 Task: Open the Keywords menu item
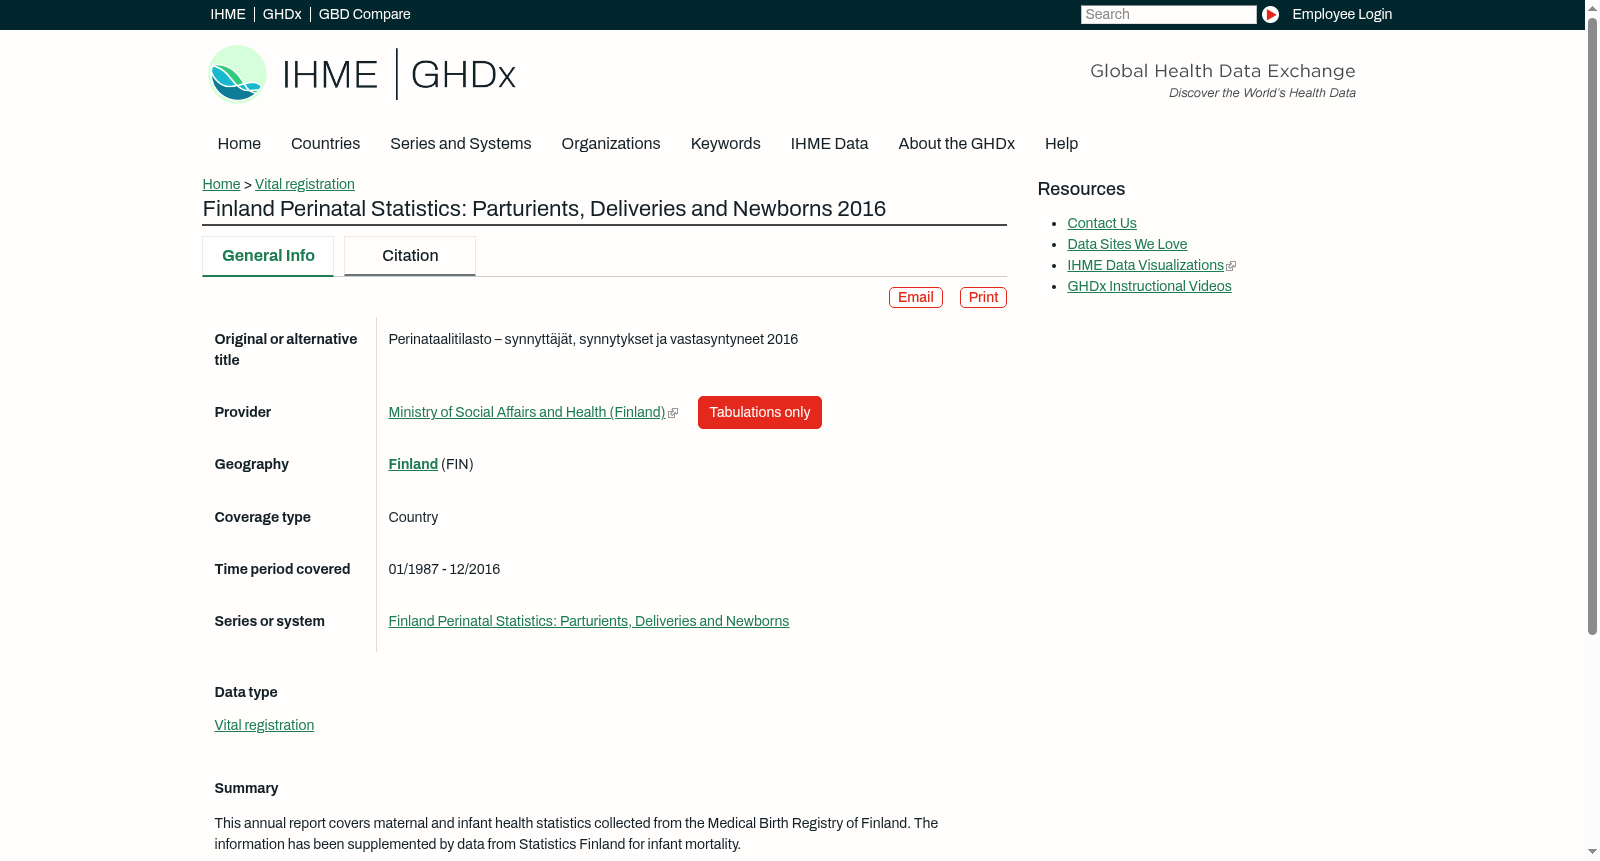click(726, 144)
